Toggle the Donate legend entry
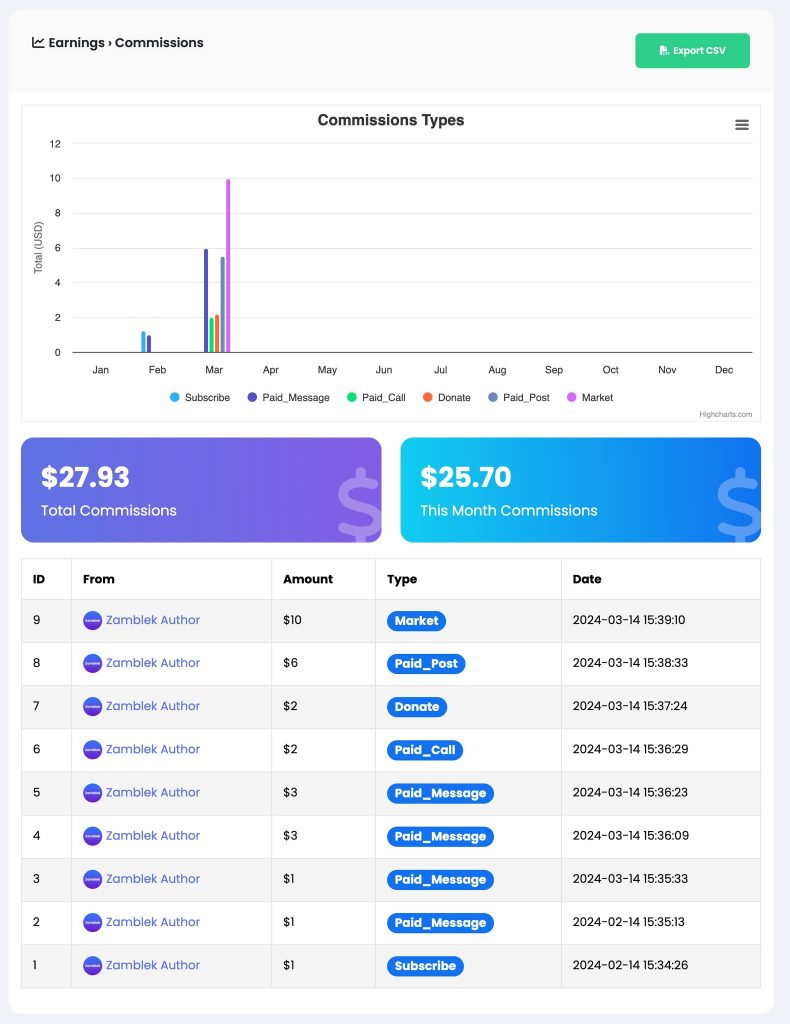This screenshot has width=790, height=1024. (x=447, y=397)
